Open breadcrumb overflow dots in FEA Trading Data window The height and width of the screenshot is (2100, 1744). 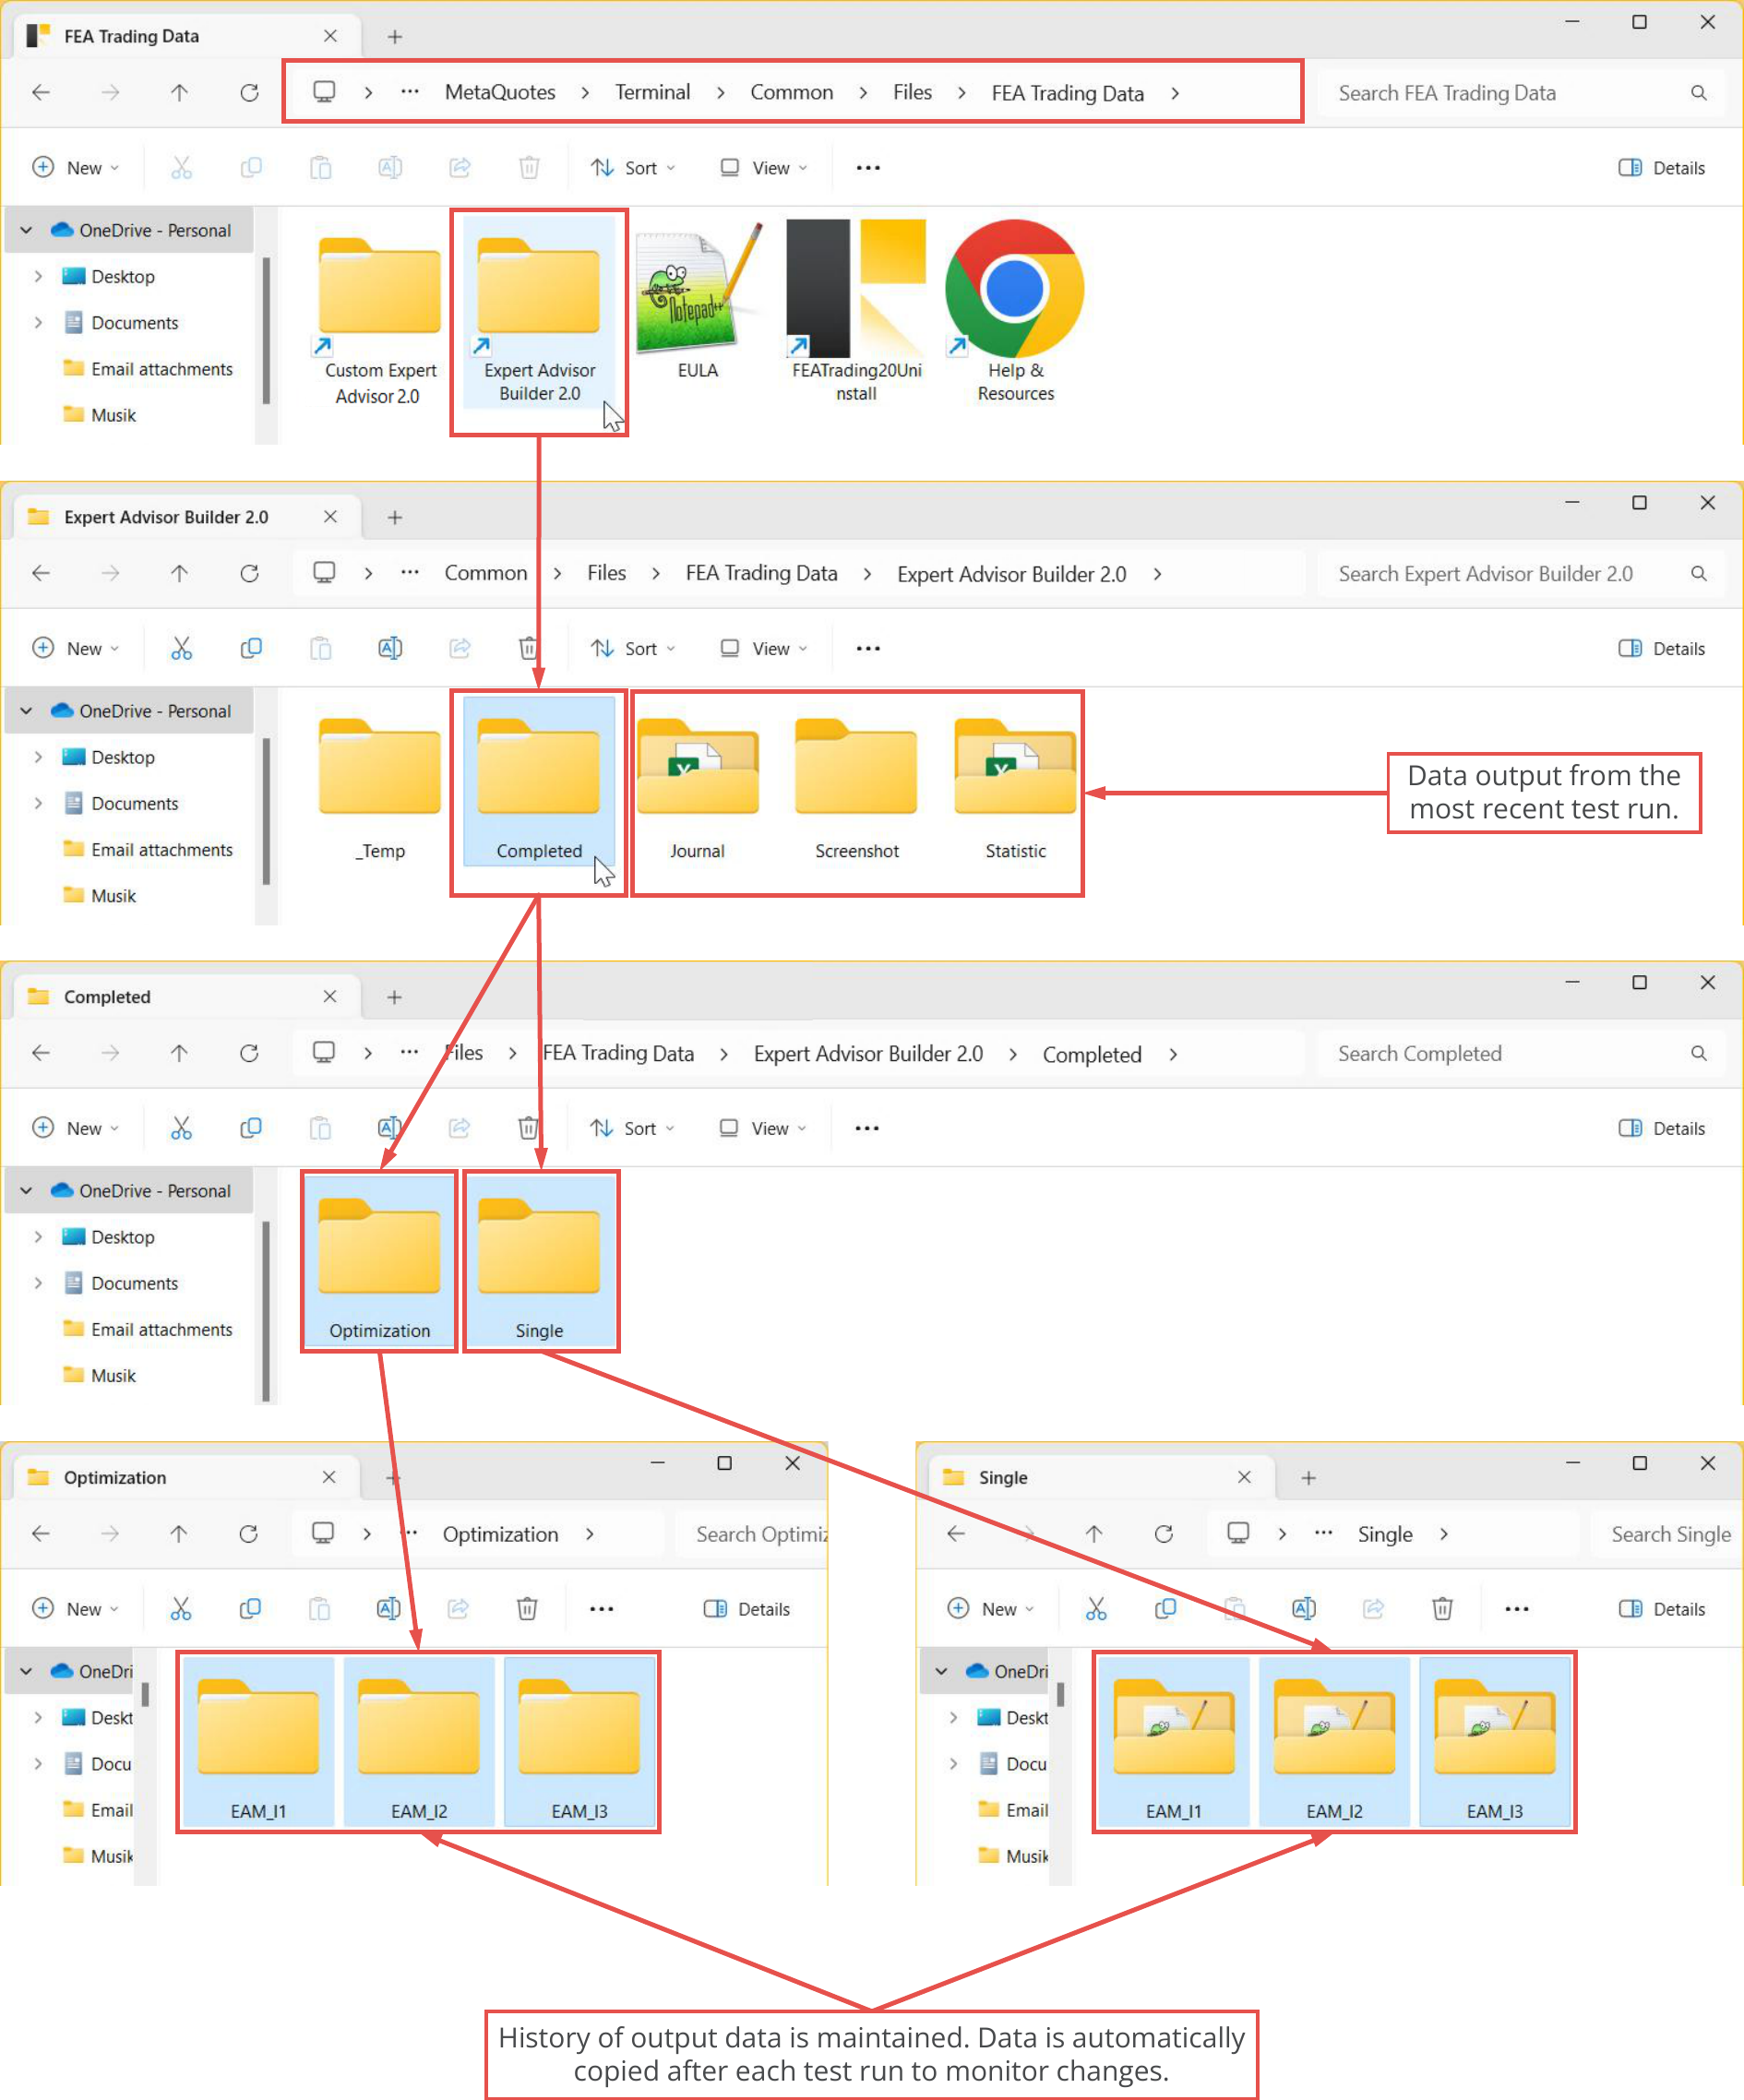click(x=409, y=92)
